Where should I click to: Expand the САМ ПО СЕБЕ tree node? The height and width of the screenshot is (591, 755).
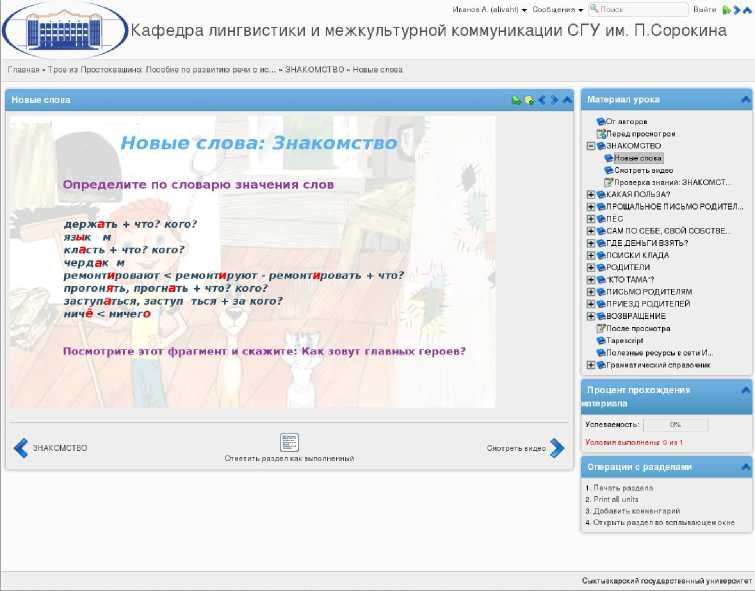[x=590, y=231]
